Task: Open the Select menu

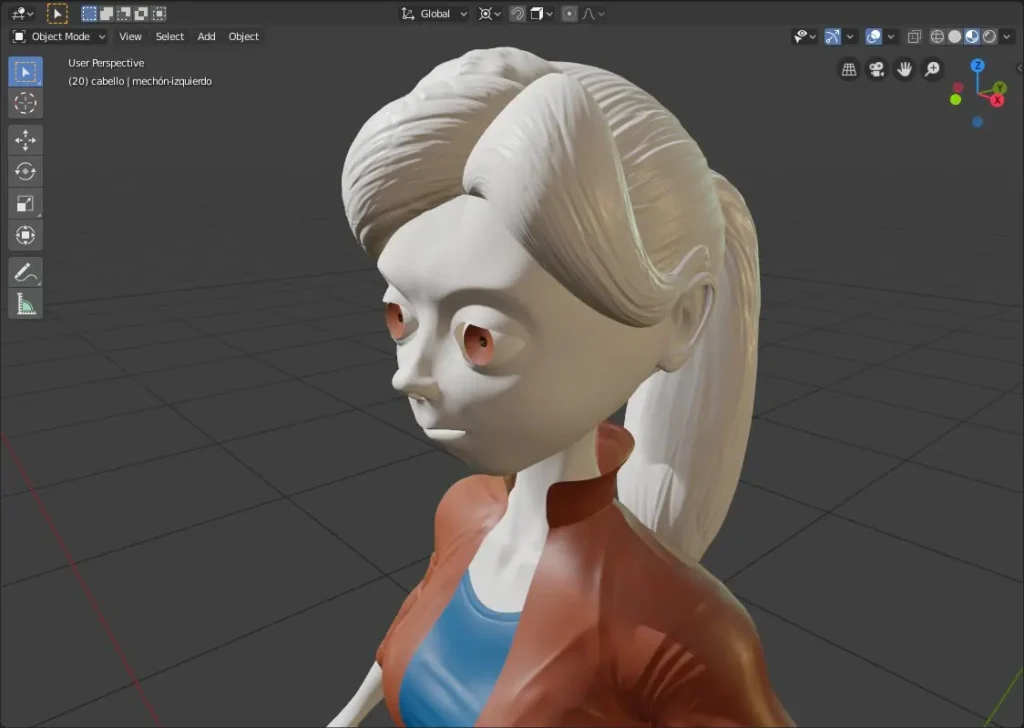Action: pos(169,37)
